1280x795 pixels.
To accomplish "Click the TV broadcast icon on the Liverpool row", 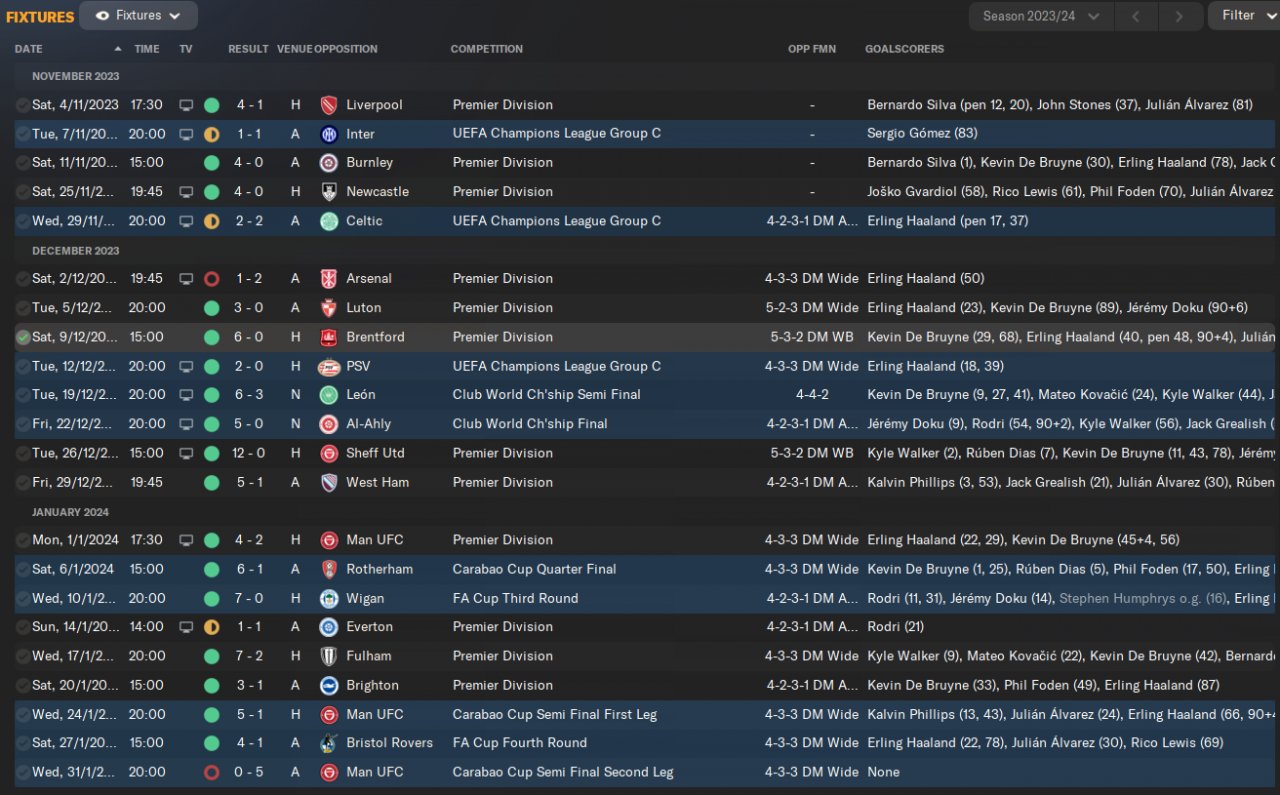I will [186, 105].
